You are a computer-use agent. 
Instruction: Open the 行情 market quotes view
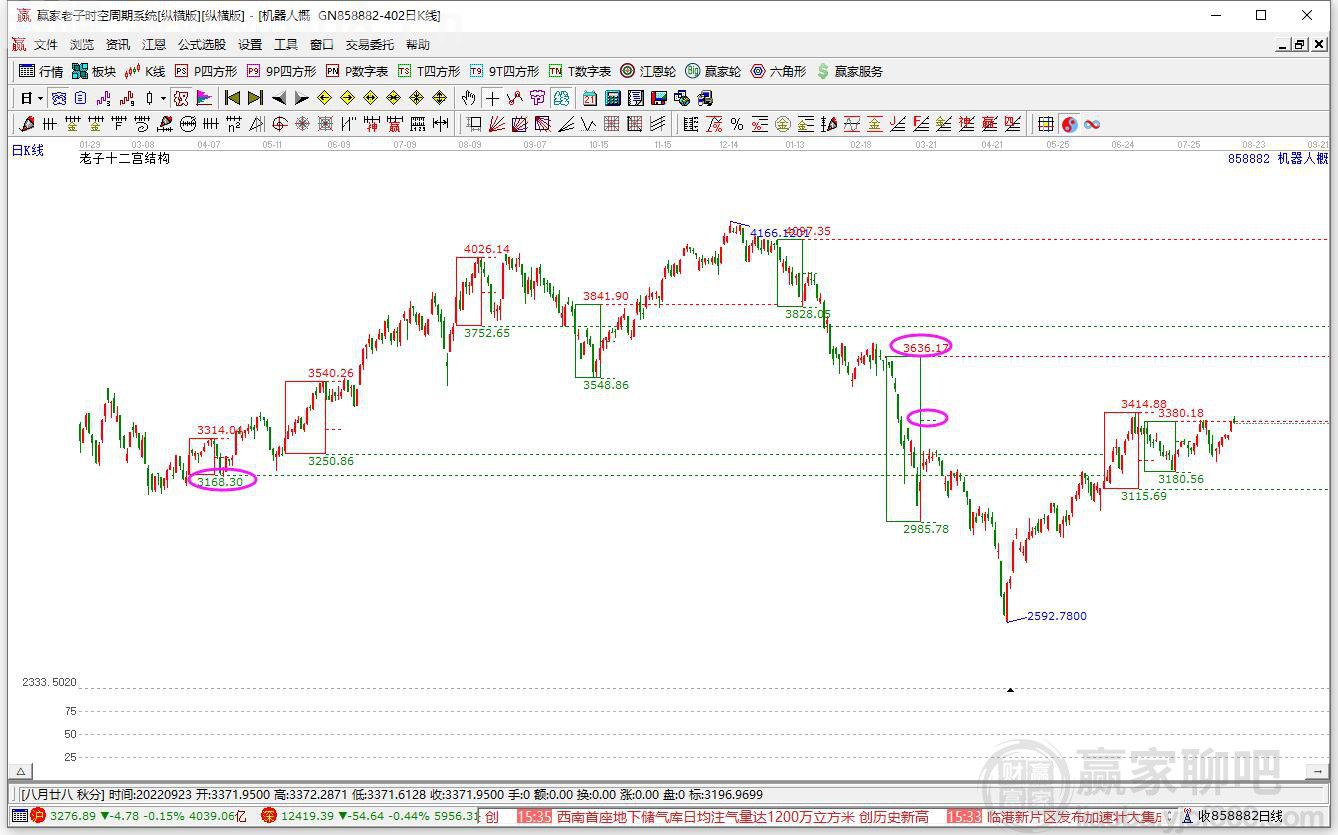41,71
